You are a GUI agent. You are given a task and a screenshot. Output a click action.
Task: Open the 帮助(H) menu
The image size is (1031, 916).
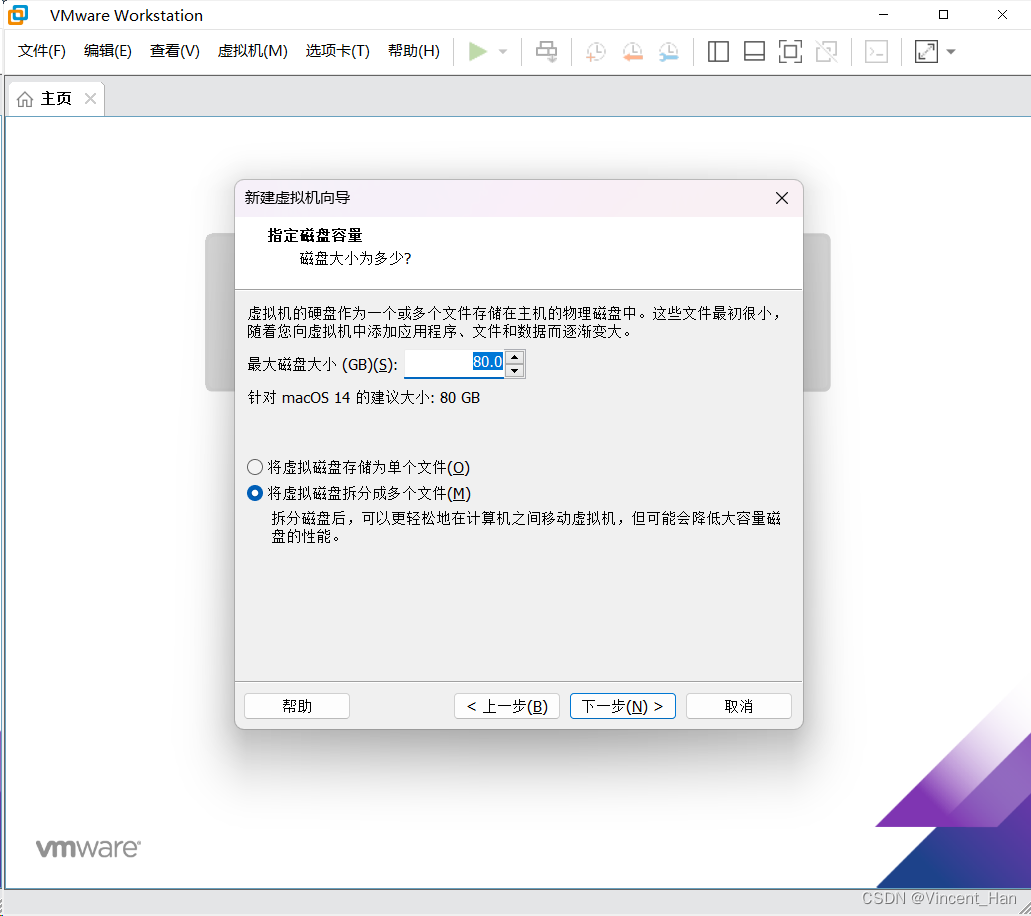pos(414,51)
